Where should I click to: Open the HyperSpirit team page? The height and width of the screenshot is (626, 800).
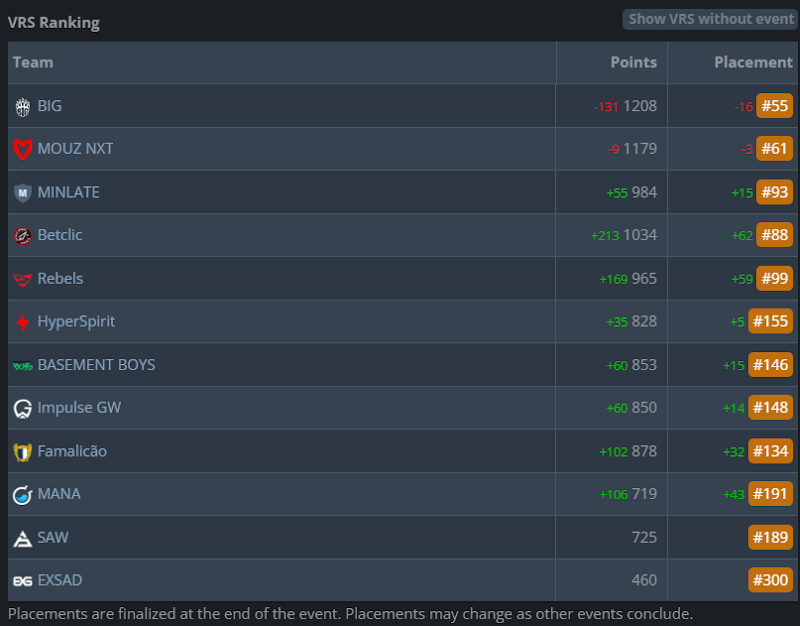76,321
